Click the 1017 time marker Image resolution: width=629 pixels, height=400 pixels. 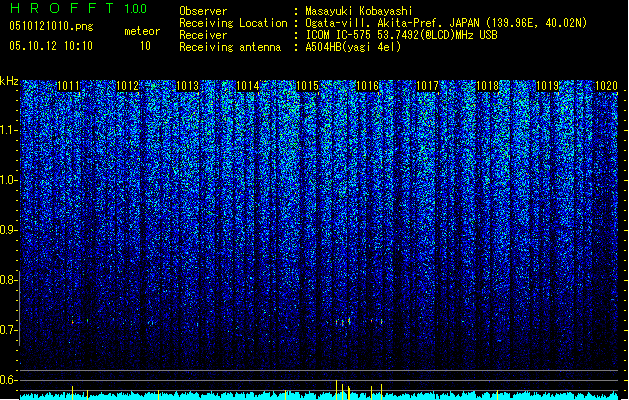click(x=428, y=86)
